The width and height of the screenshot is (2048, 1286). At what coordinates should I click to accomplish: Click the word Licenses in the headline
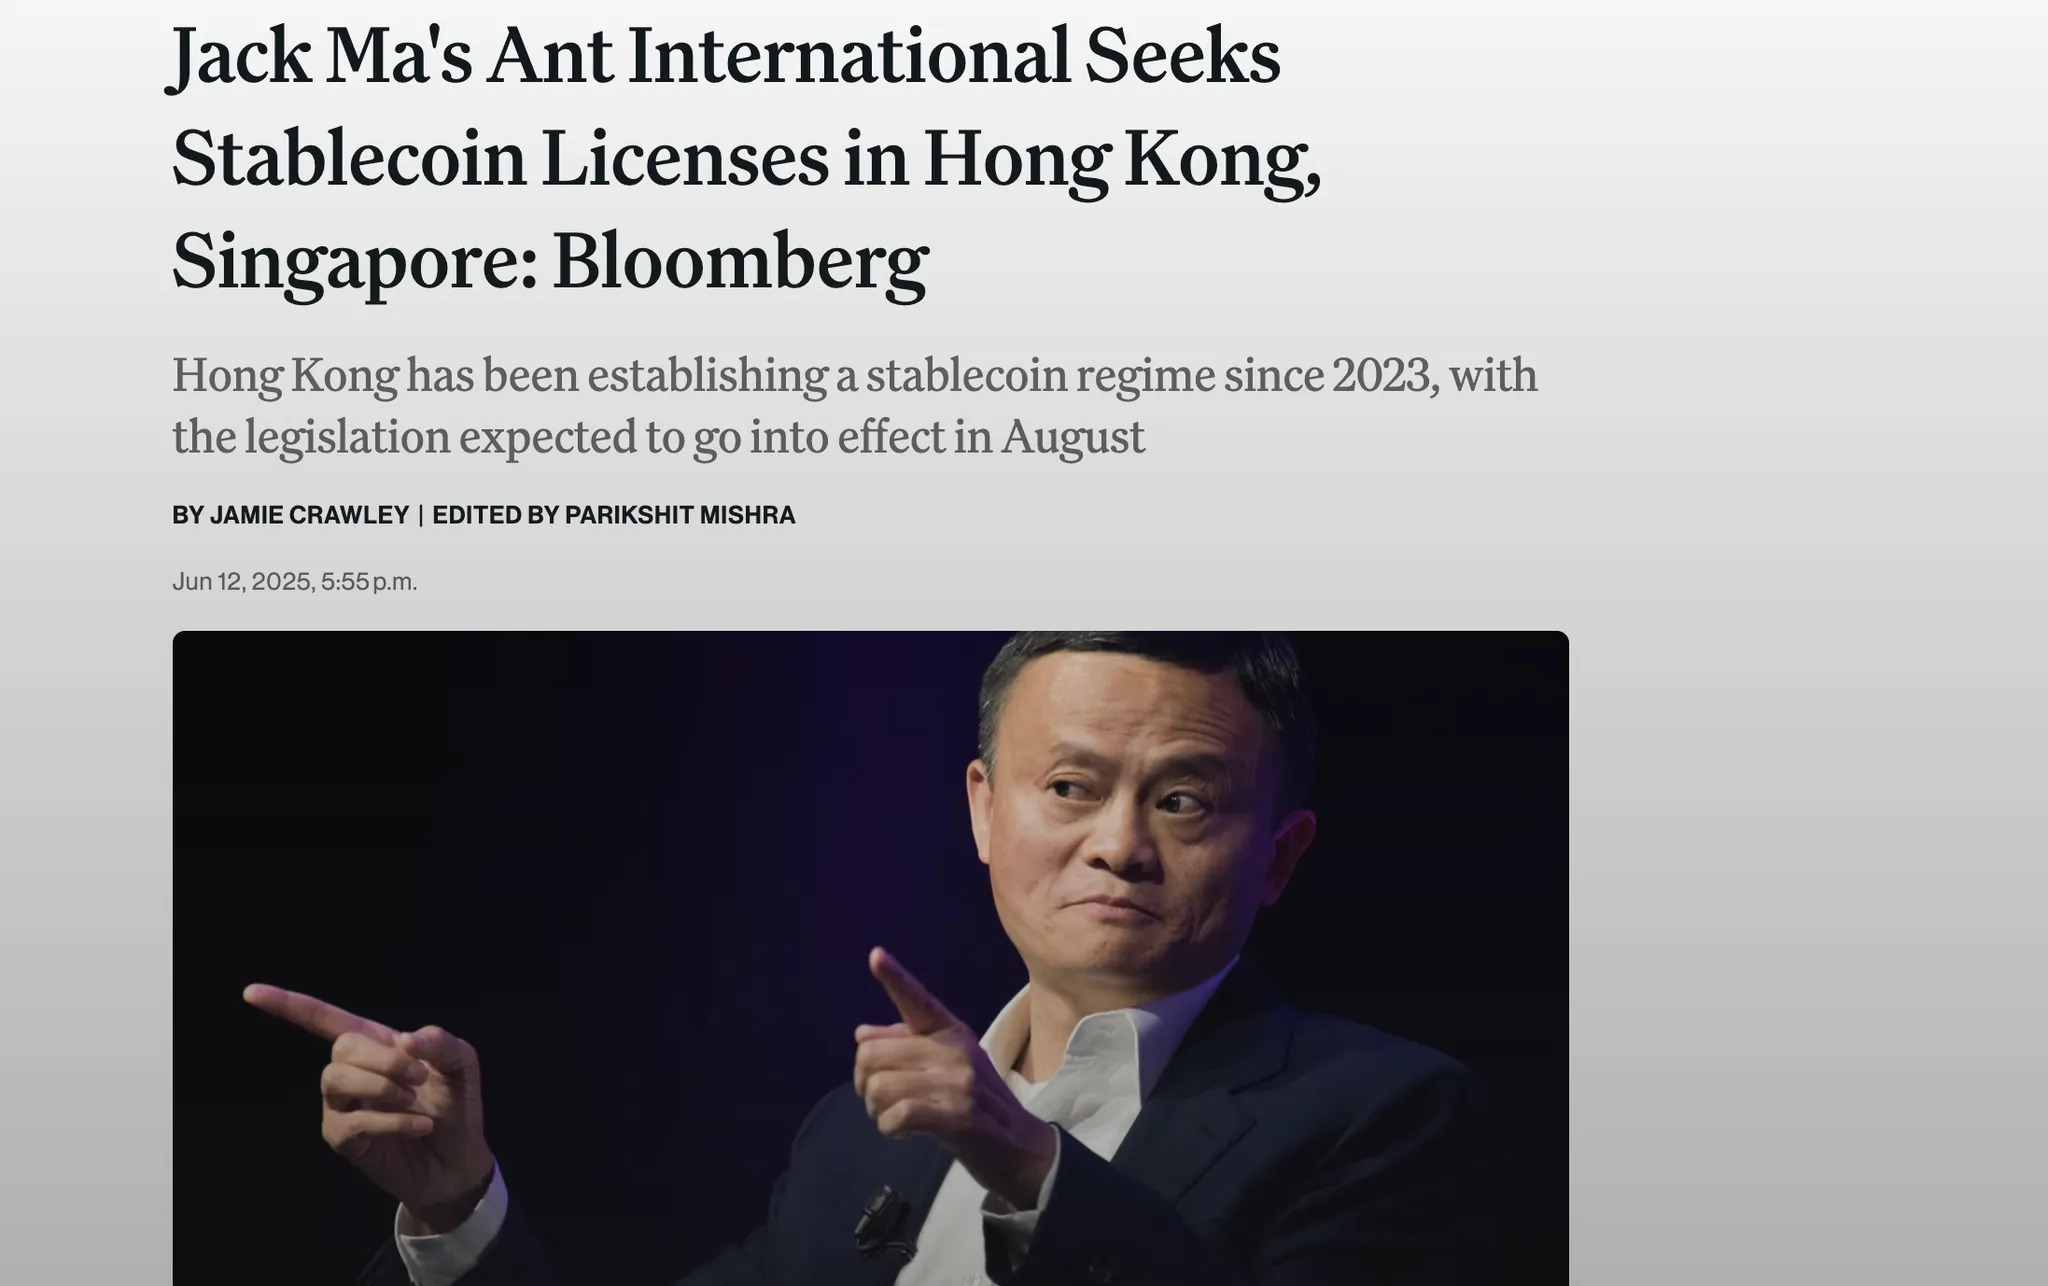click(x=684, y=158)
